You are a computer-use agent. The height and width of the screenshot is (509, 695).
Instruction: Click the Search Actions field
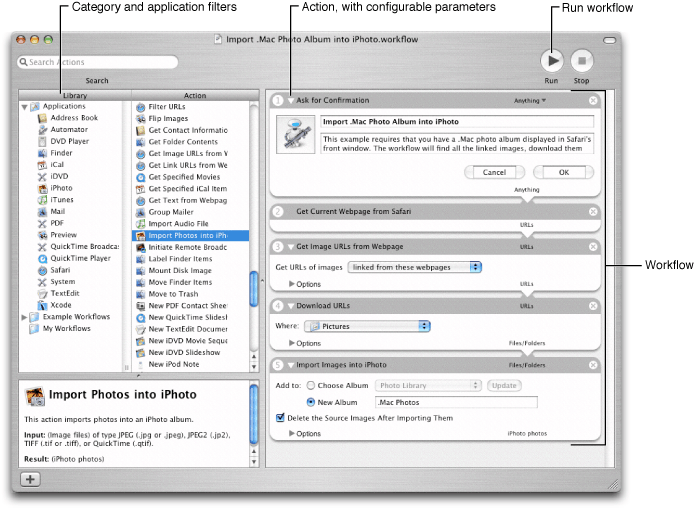97,62
